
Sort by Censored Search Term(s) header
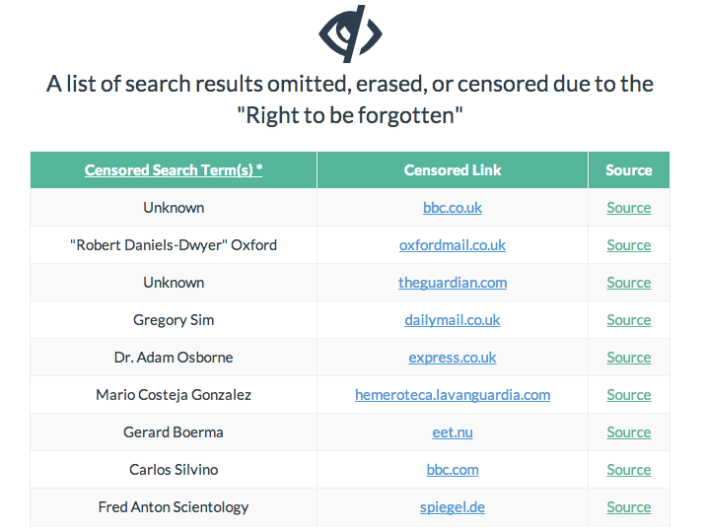(x=173, y=170)
